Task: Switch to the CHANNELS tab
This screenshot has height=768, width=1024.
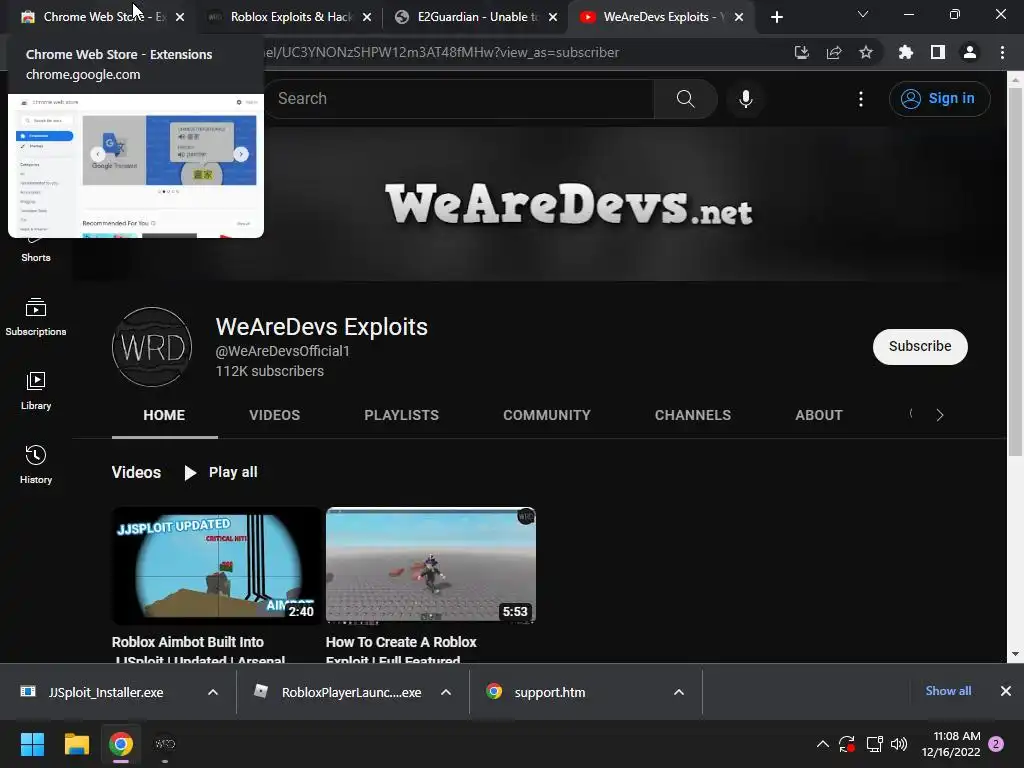Action: coord(693,415)
